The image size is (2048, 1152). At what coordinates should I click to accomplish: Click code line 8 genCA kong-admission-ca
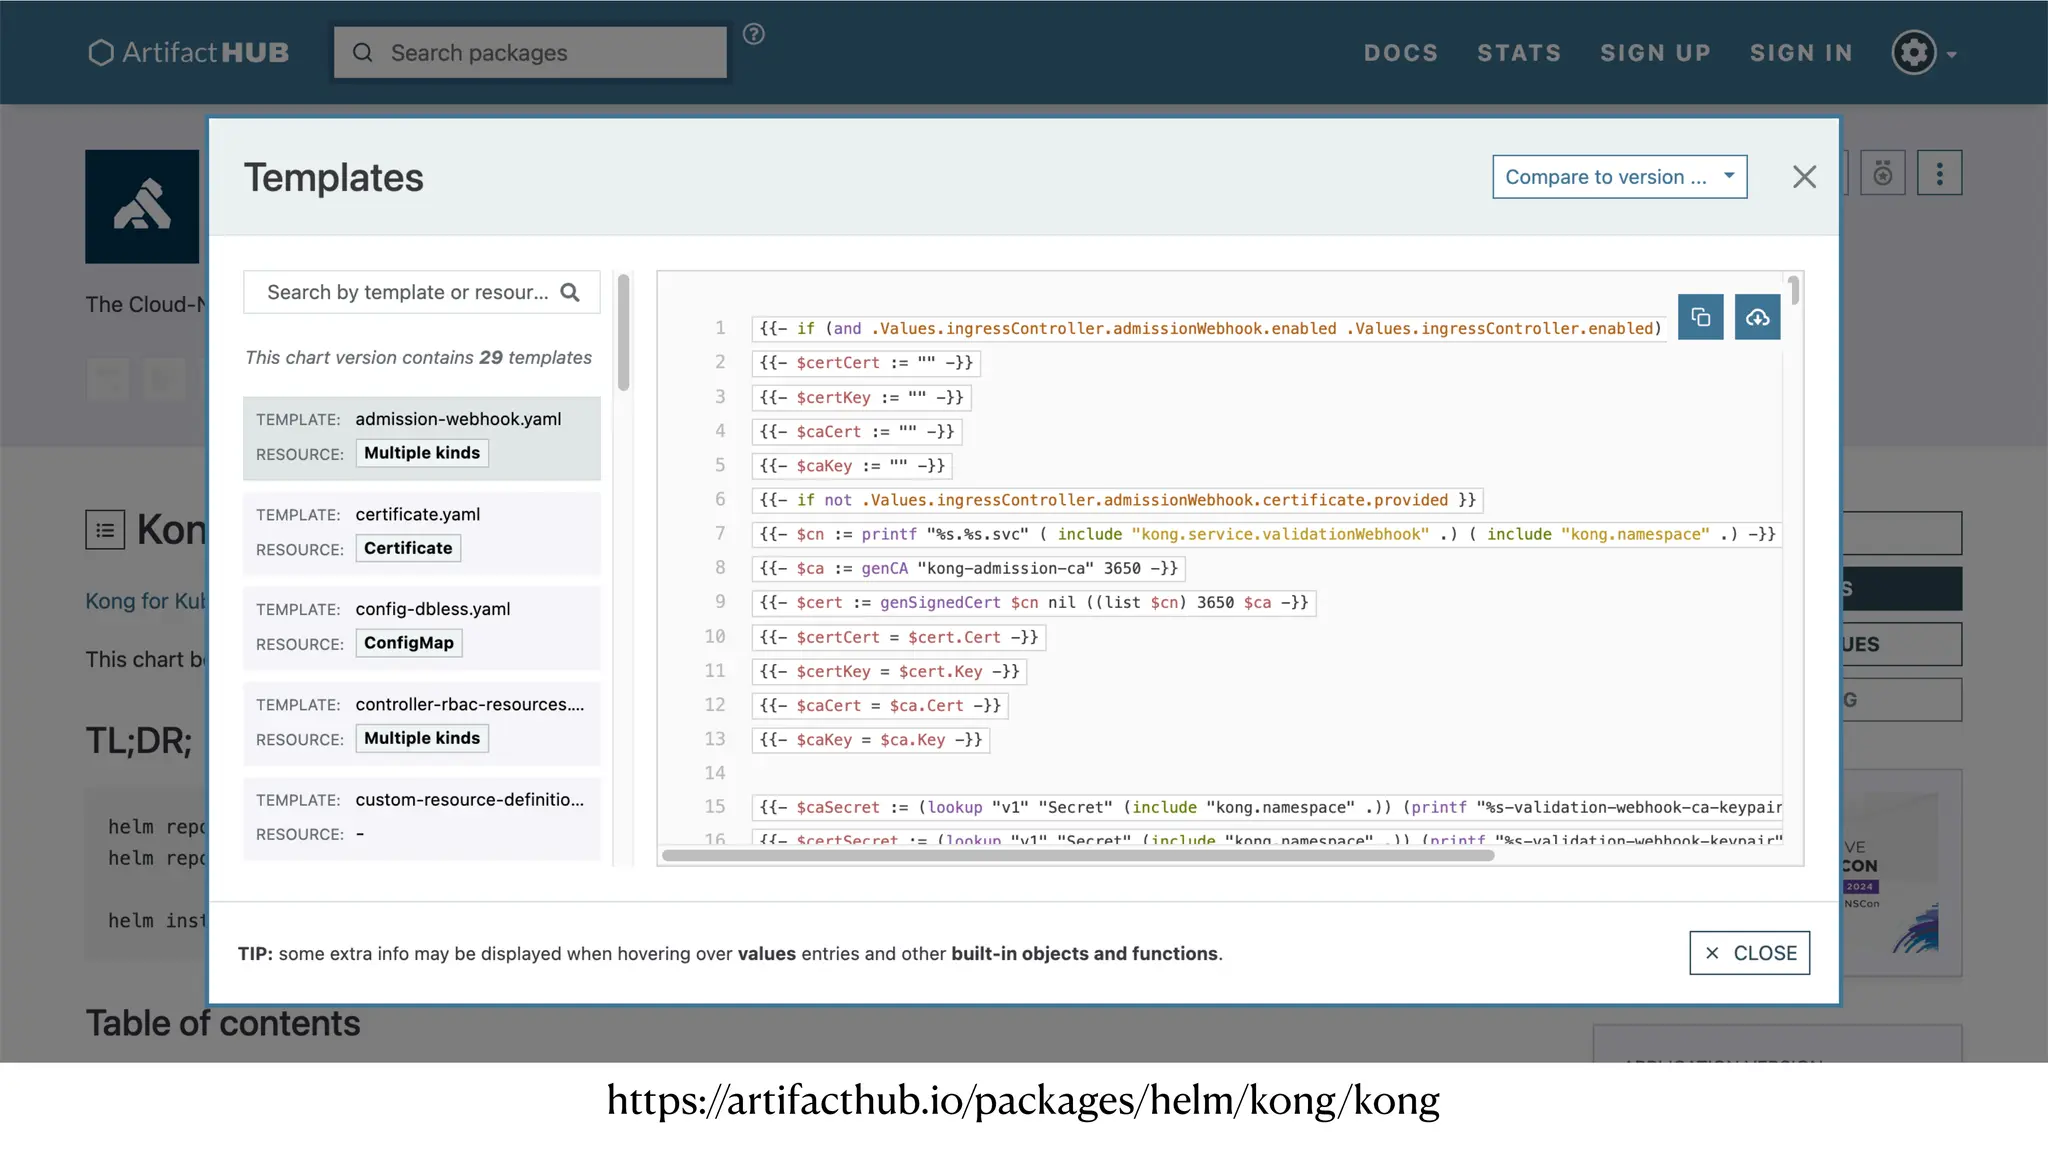tap(968, 568)
